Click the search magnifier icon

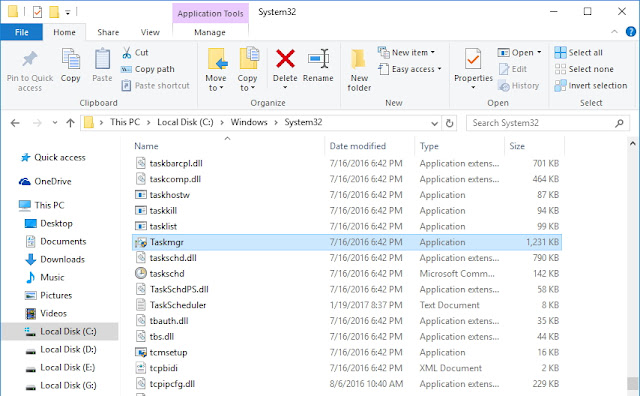[619, 123]
